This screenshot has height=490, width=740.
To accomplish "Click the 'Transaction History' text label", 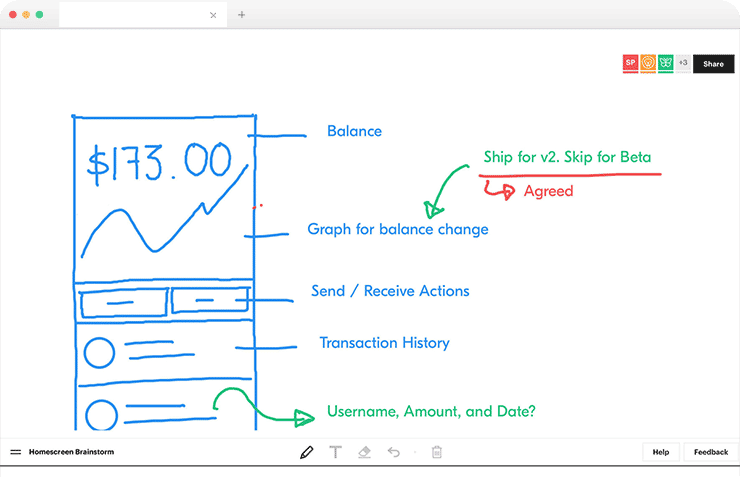I will point(384,343).
